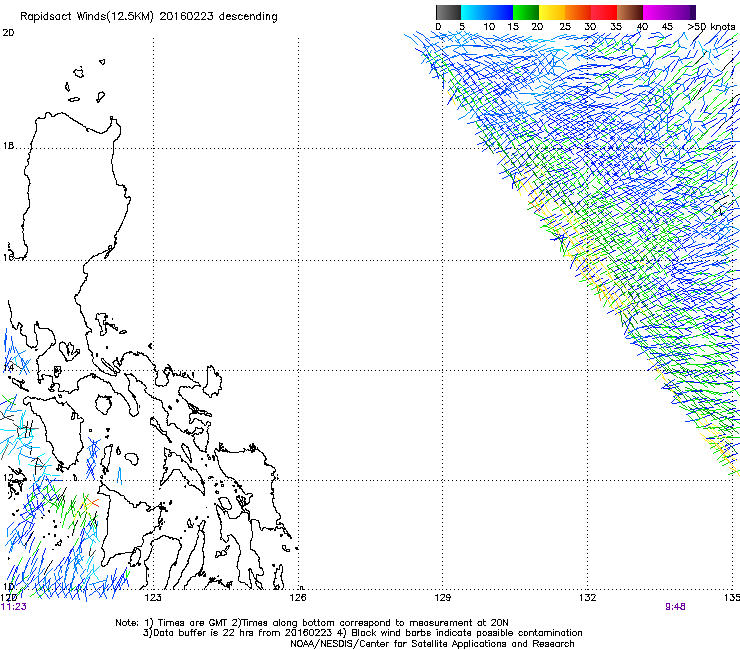The image size is (740, 650).
Task: Click the dark purple 45-50 knots segment
Action: tap(682, 12)
